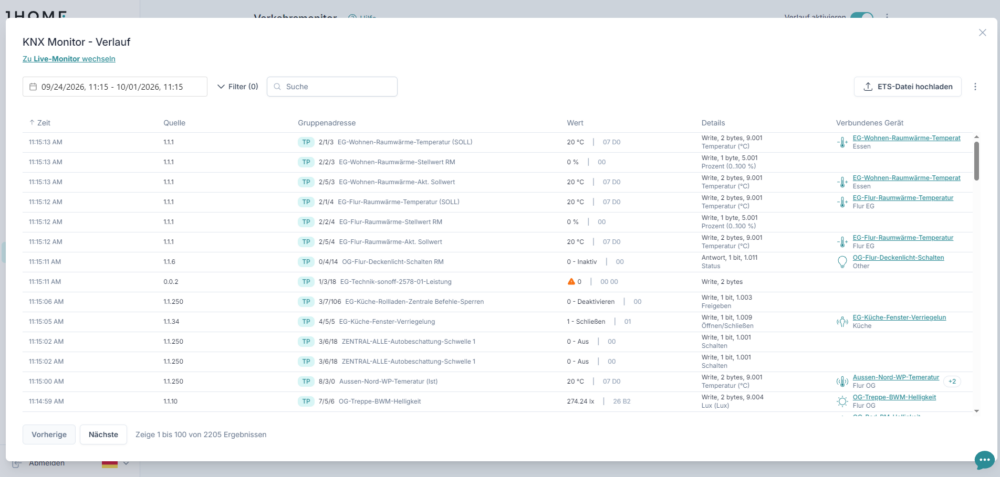The width and height of the screenshot is (1000, 477).
Task: Open the EG-Küche-Fenster-Verriegelun device link
Action: 899,318
